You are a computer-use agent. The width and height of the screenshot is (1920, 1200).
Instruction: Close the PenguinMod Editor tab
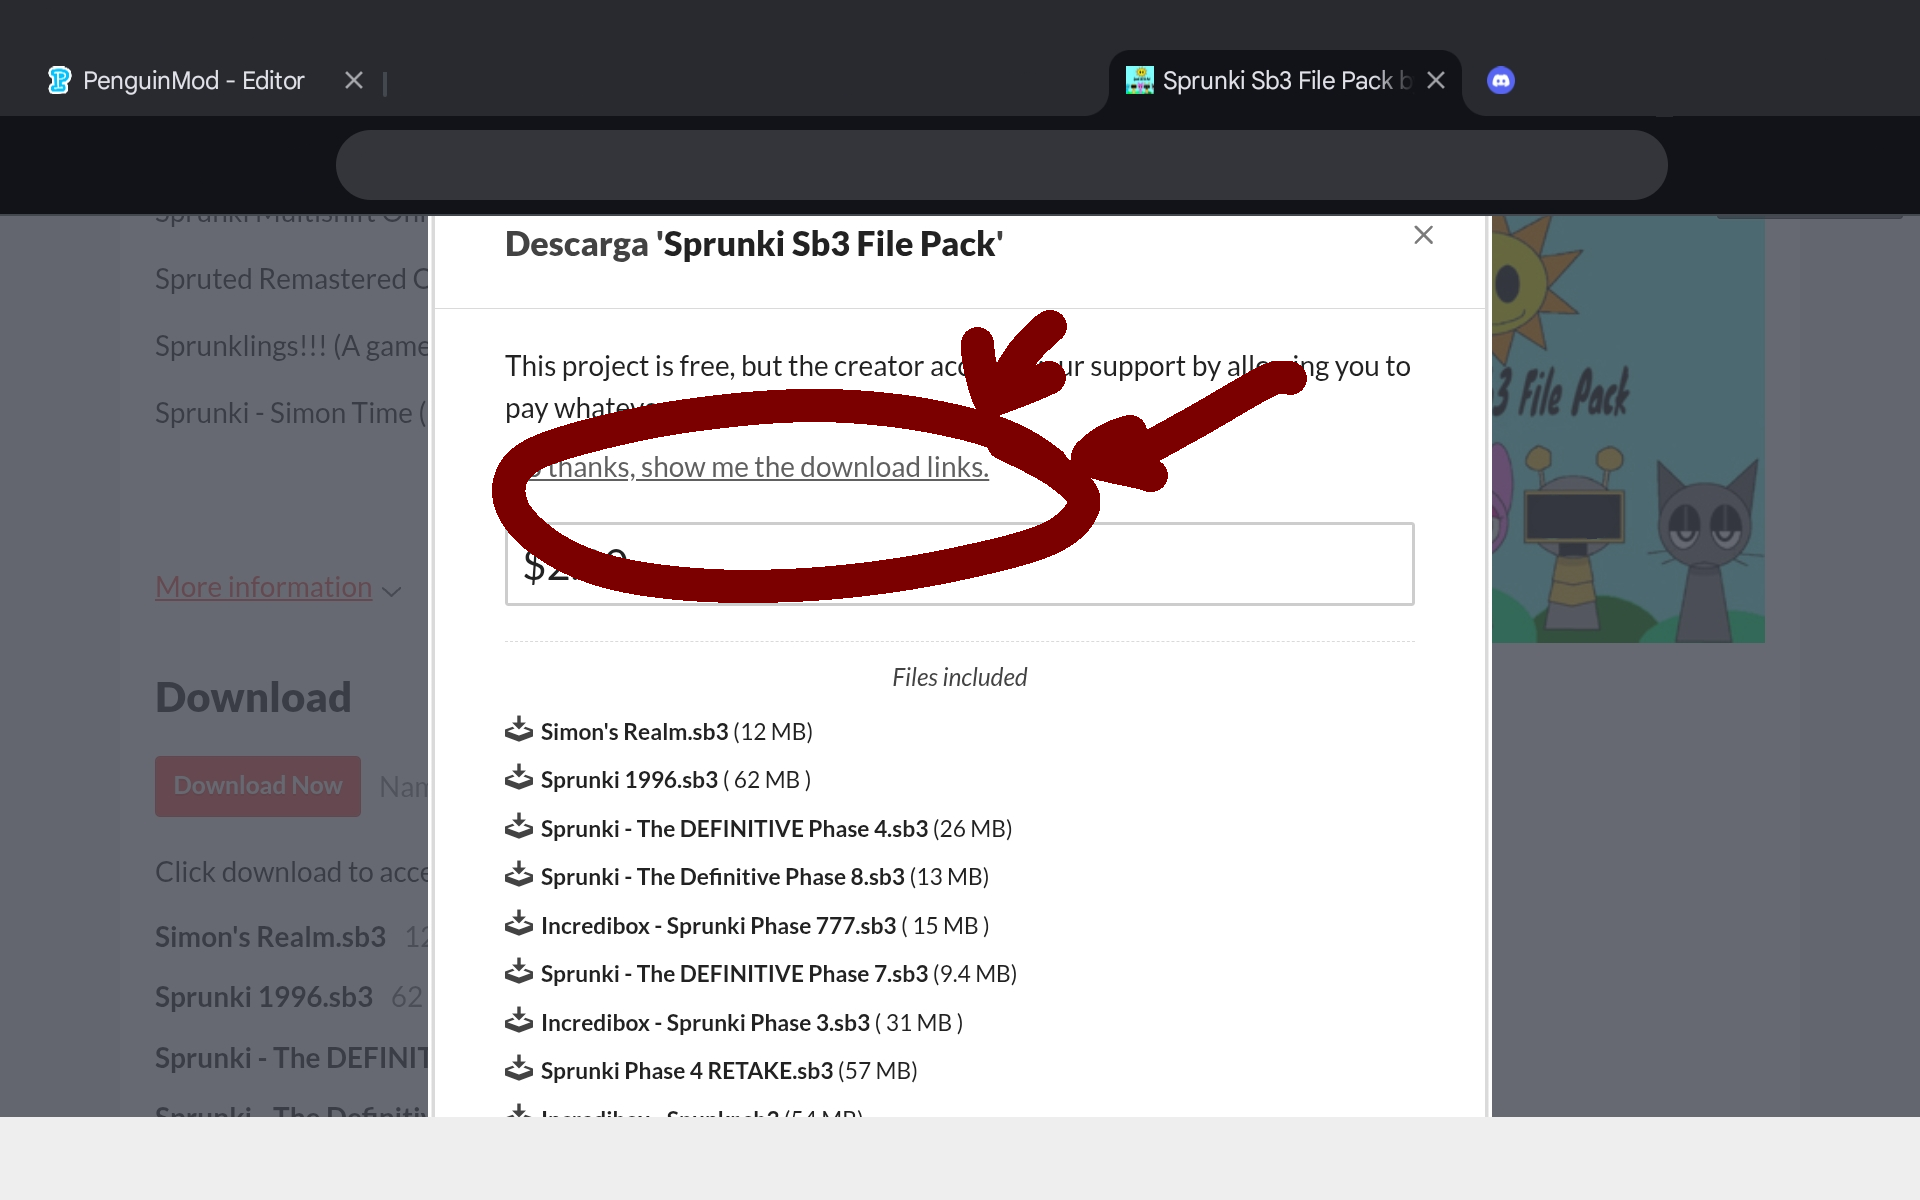click(x=354, y=80)
